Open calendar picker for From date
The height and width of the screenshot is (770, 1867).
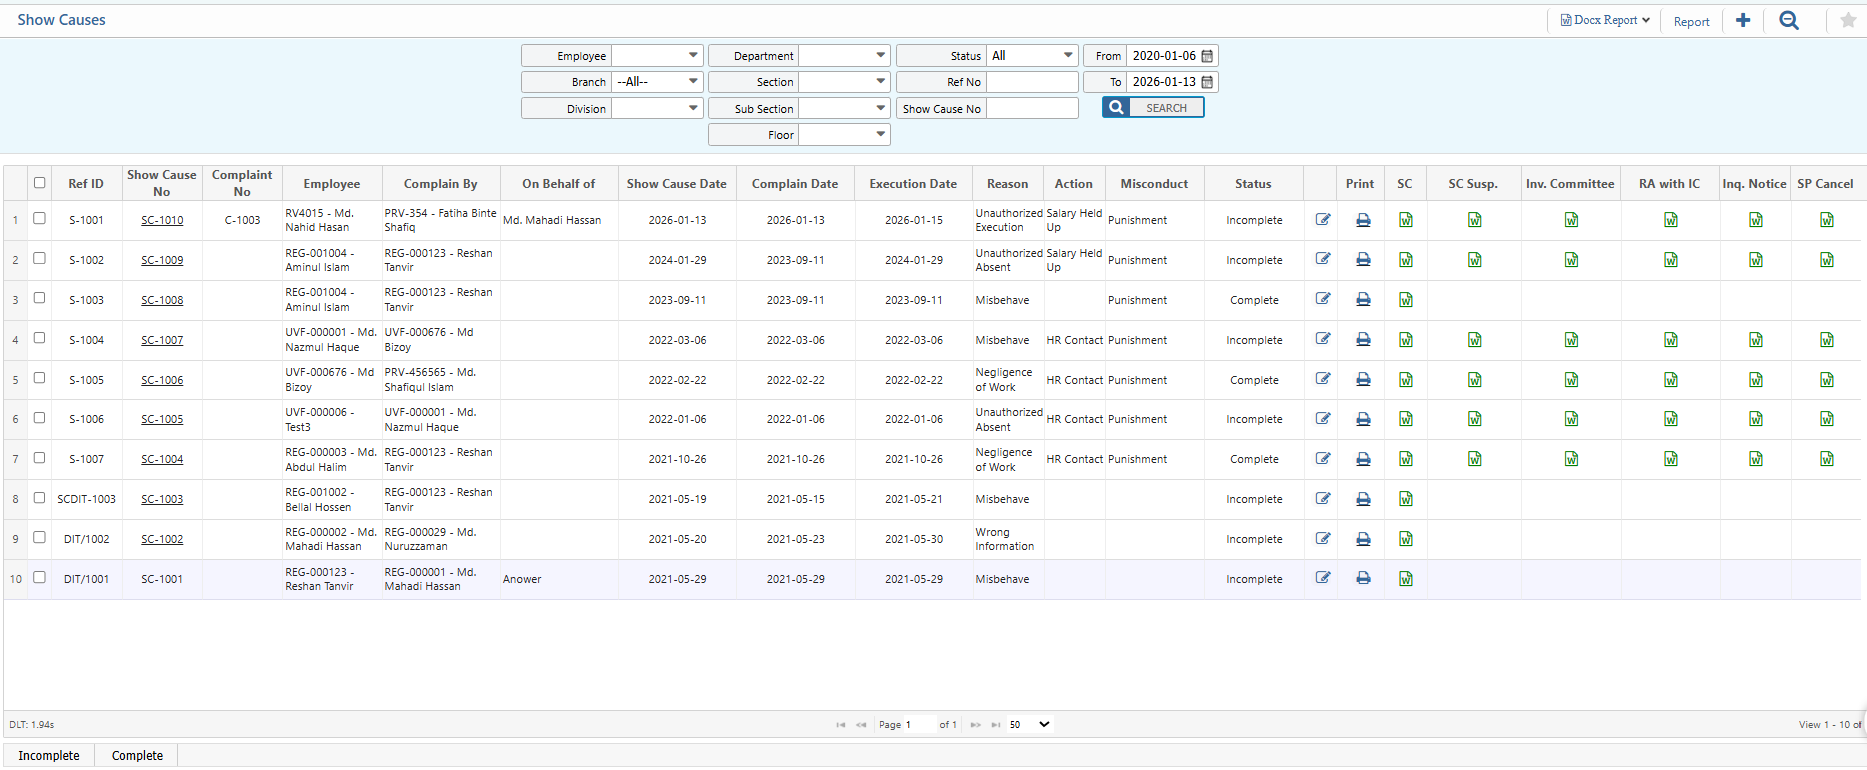(x=1207, y=56)
